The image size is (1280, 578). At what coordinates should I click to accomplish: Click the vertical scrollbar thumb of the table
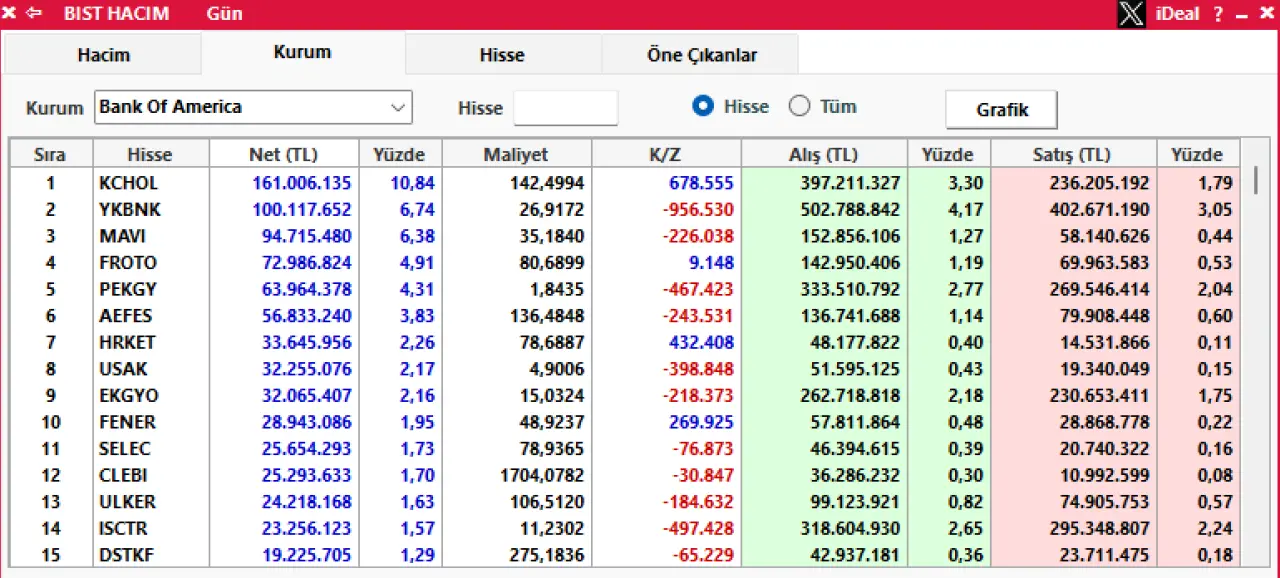click(x=1255, y=181)
